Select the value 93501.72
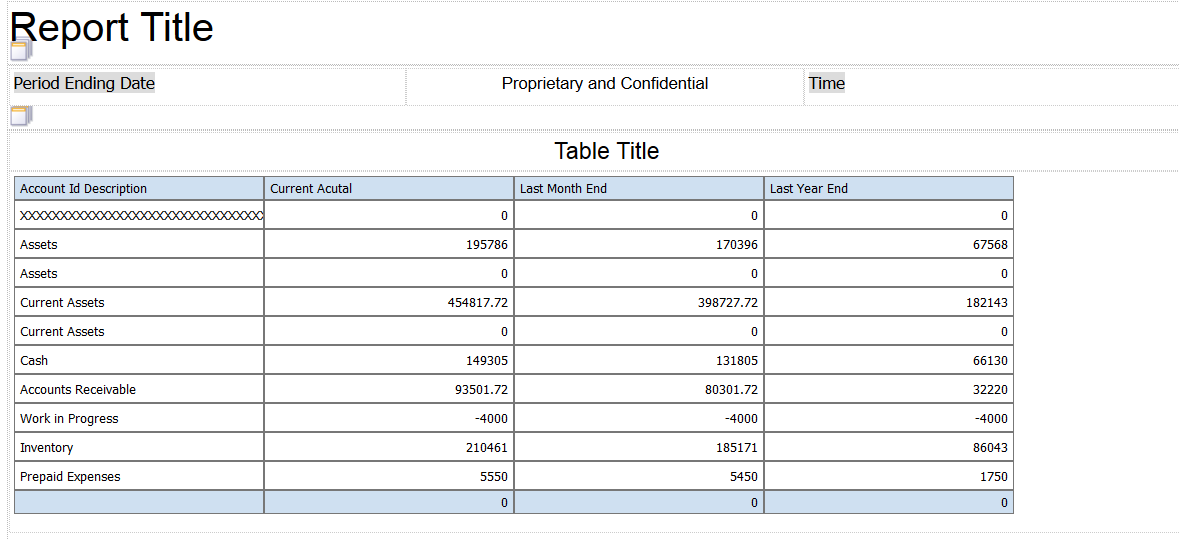The width and height of the screenshot is (1179, 539). 480,389
